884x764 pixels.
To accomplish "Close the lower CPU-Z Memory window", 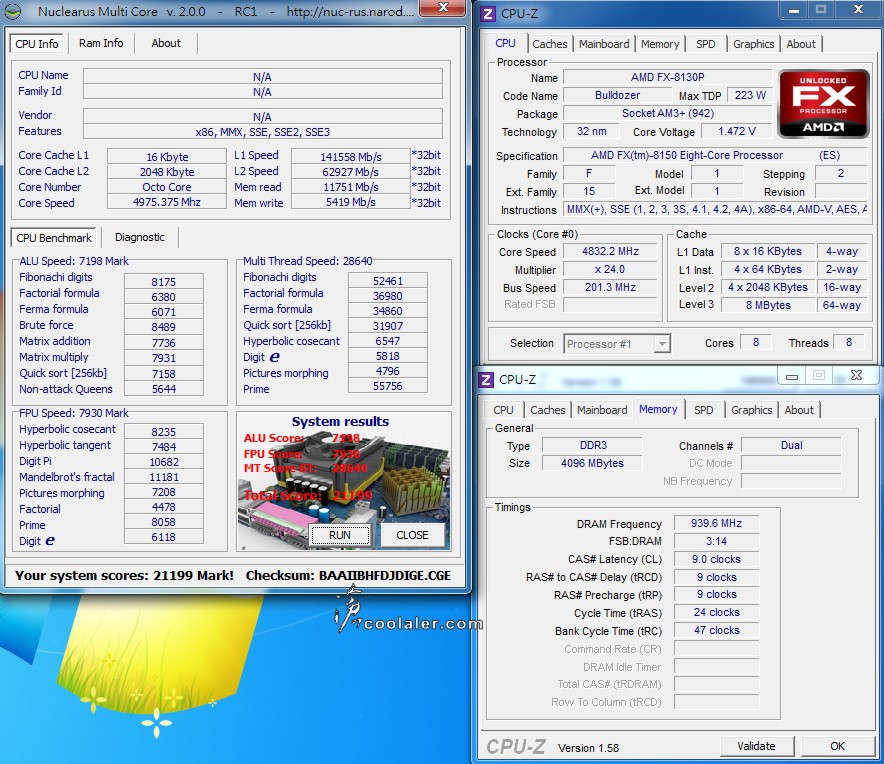I will pyautogui.click(x=856, y=376).
